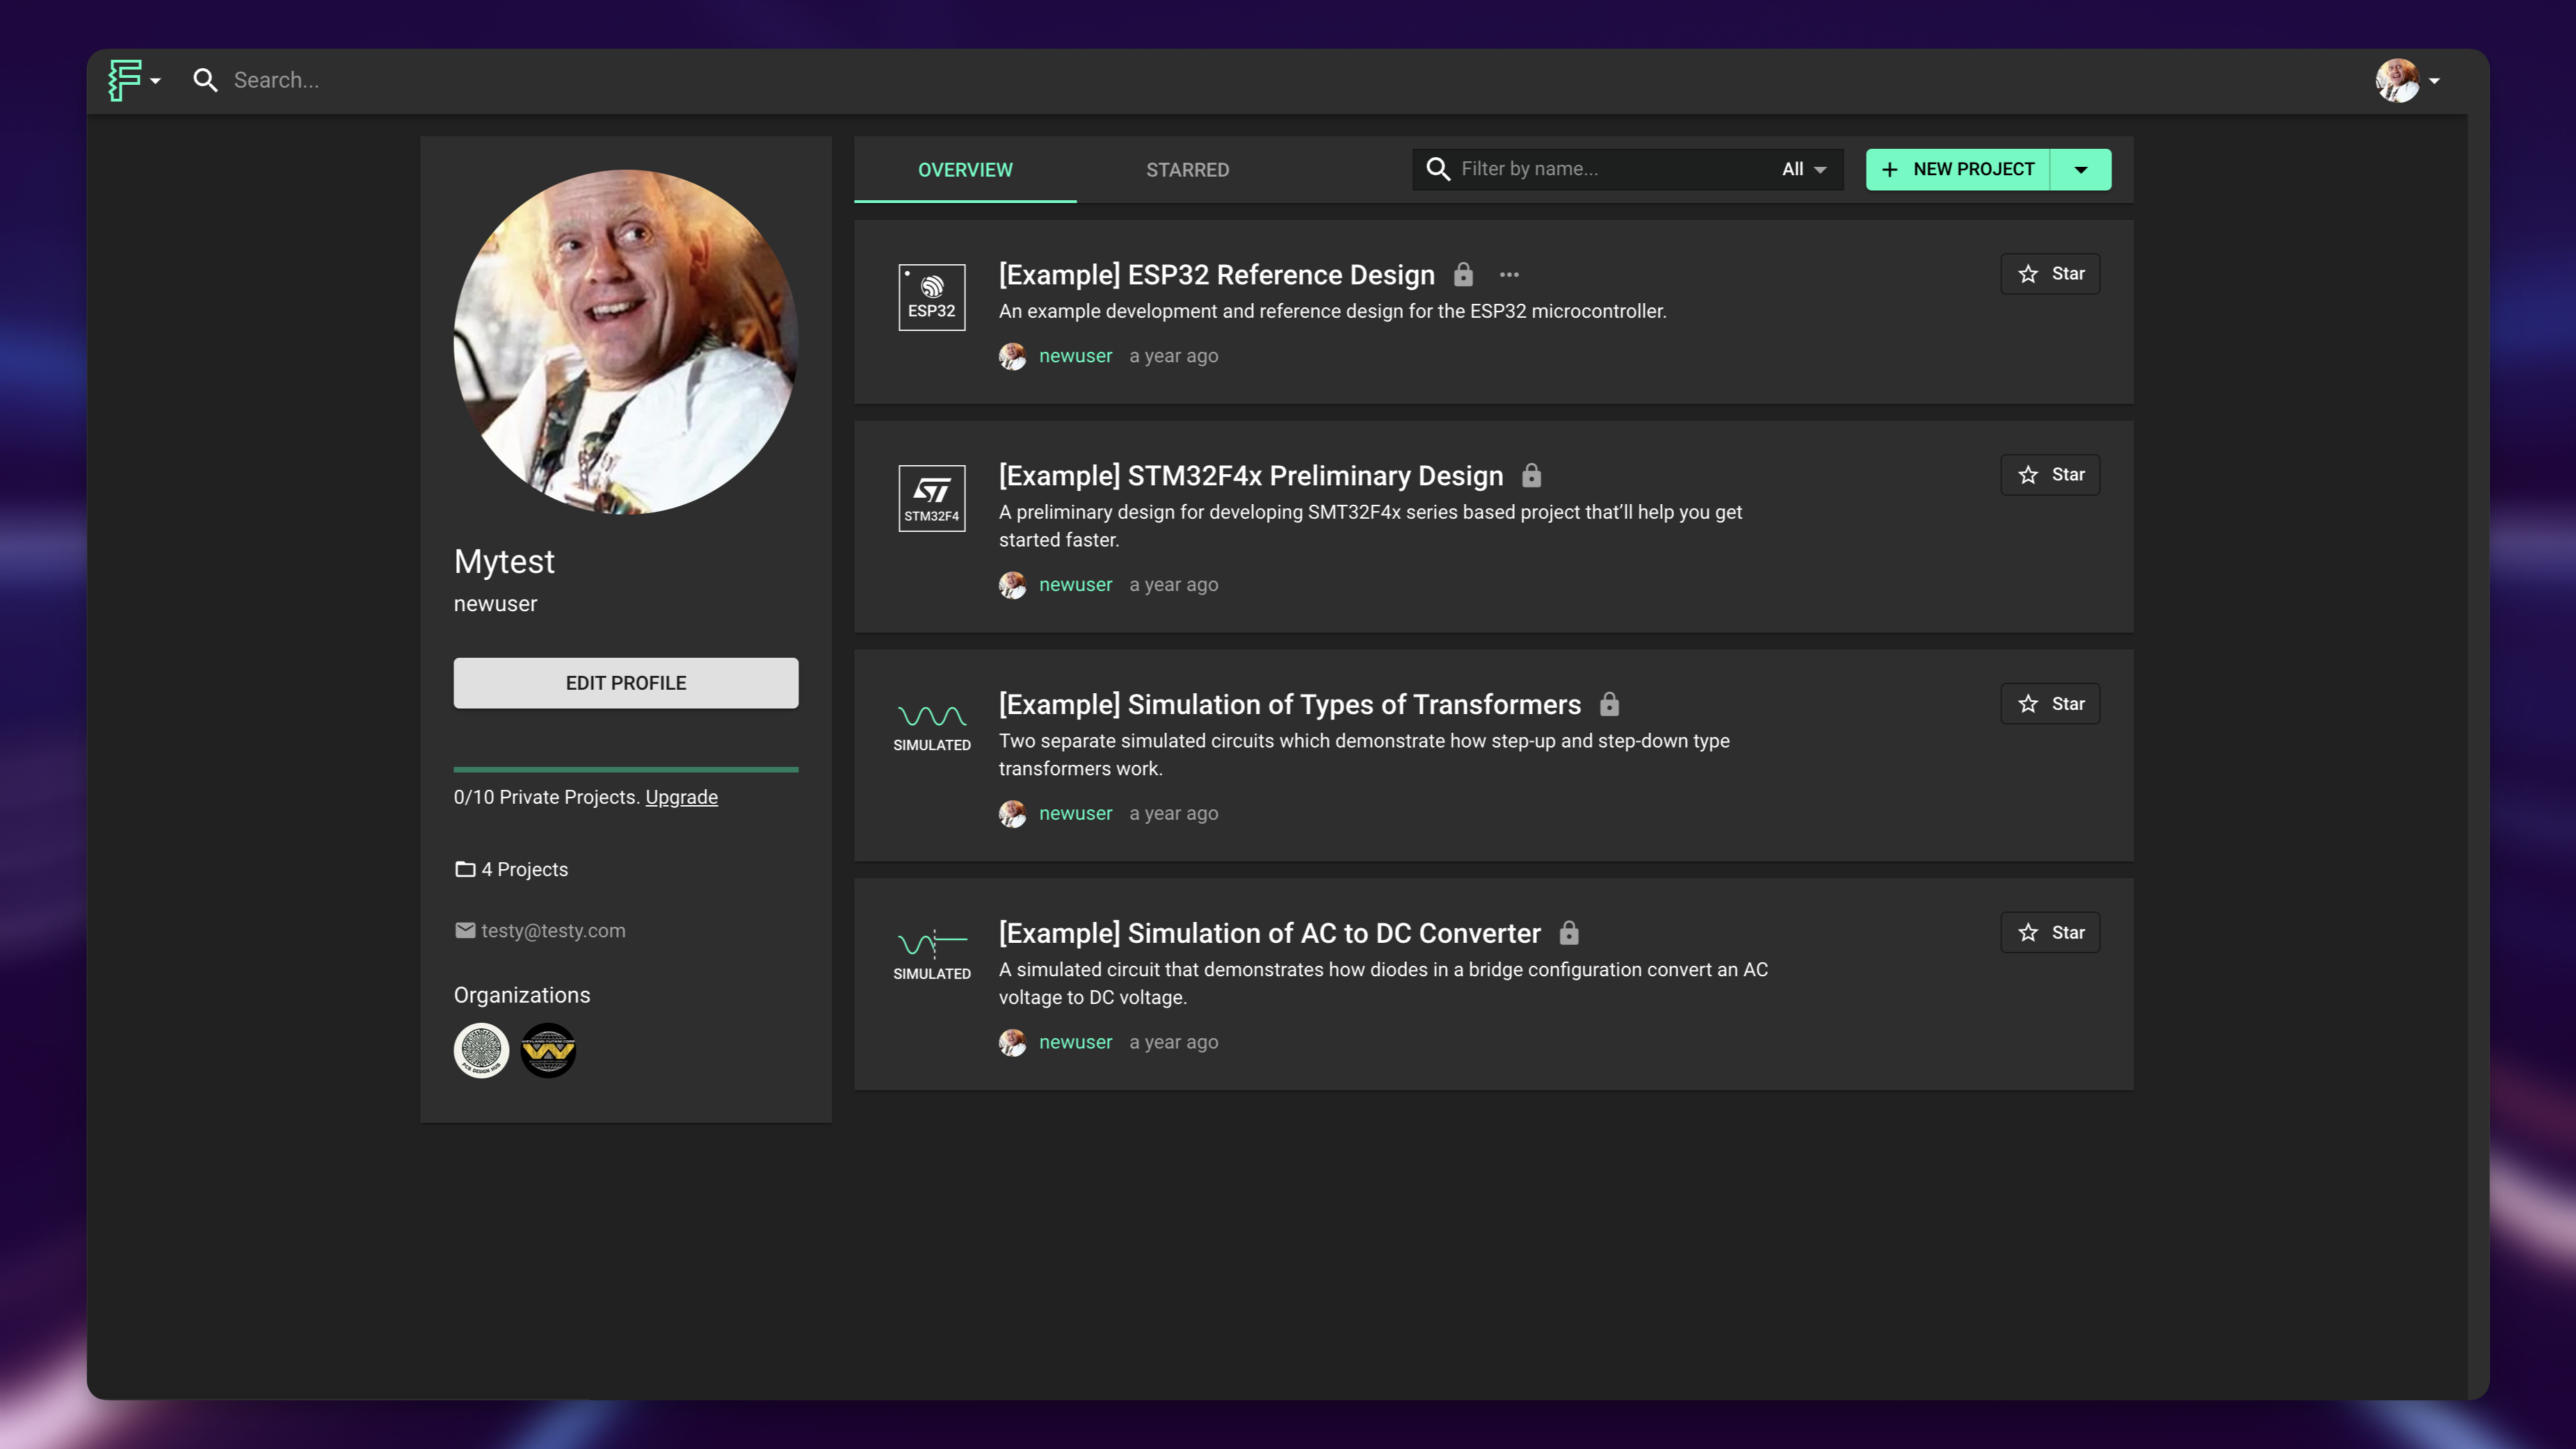Switch to the Starred tab

pos(1187,170)
